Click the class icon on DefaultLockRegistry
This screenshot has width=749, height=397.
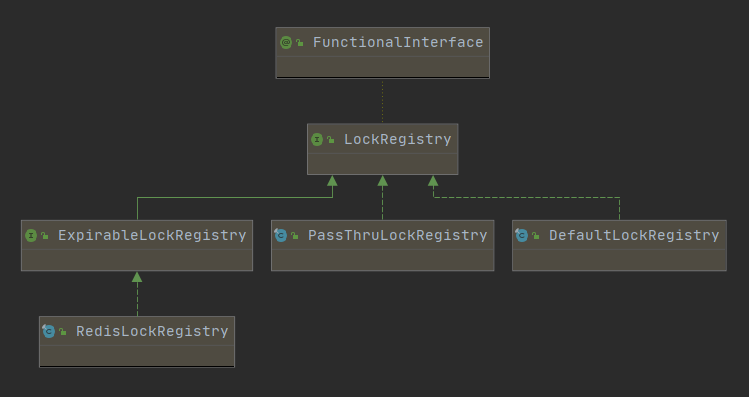[x=521, y=235]
